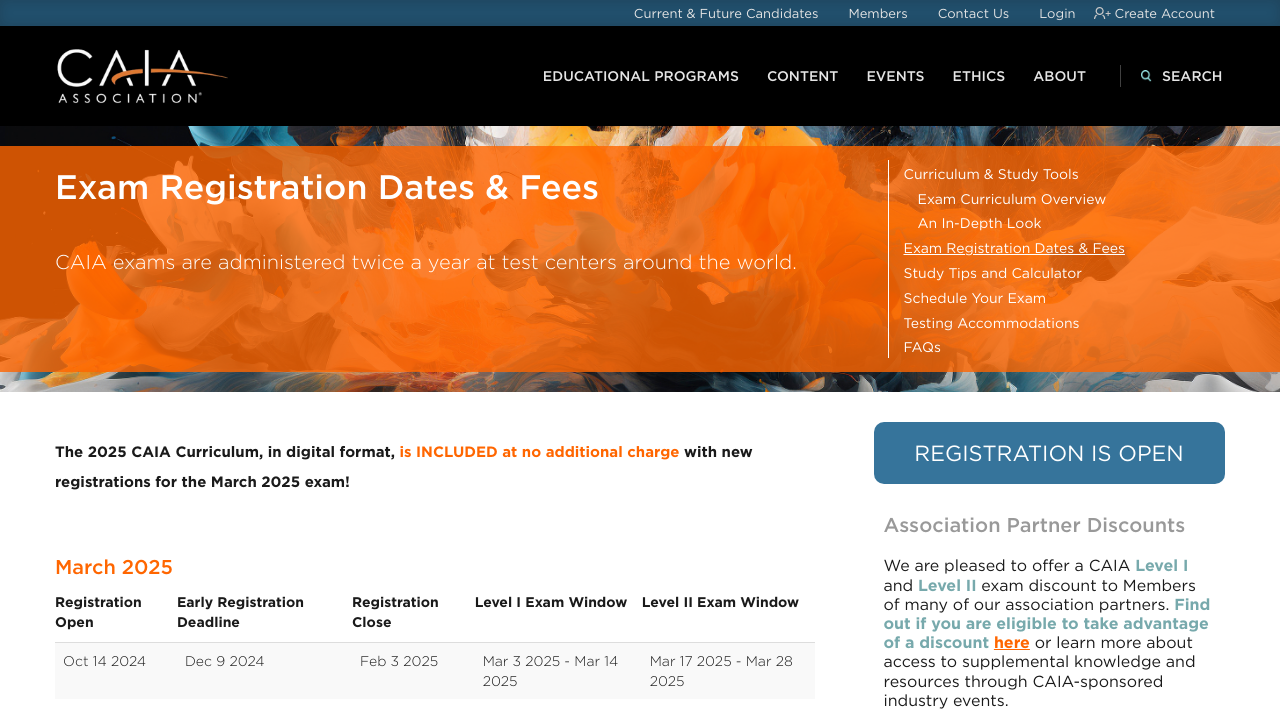The image size is (1280, 720).
Task: Open the Events menu
Action: (x=895, y=76)
